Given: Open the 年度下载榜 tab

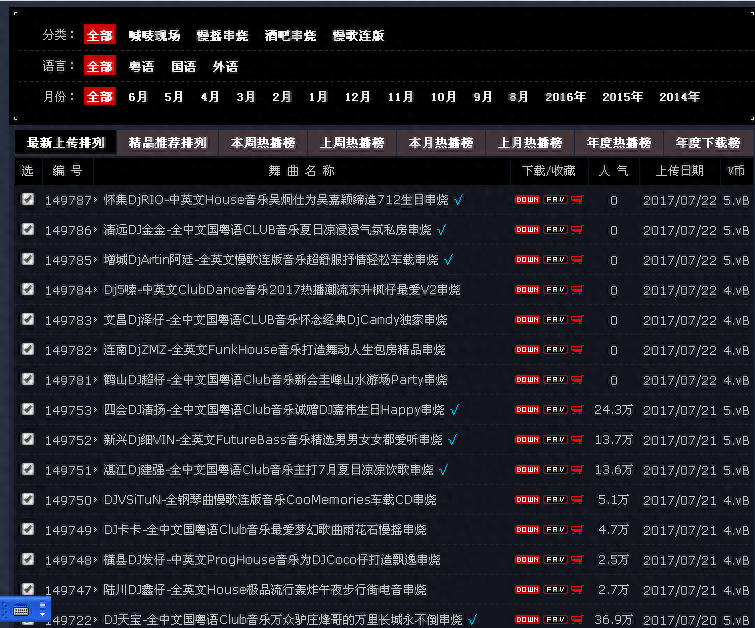Looking at the screenshot, I should [x=708, y=143].
